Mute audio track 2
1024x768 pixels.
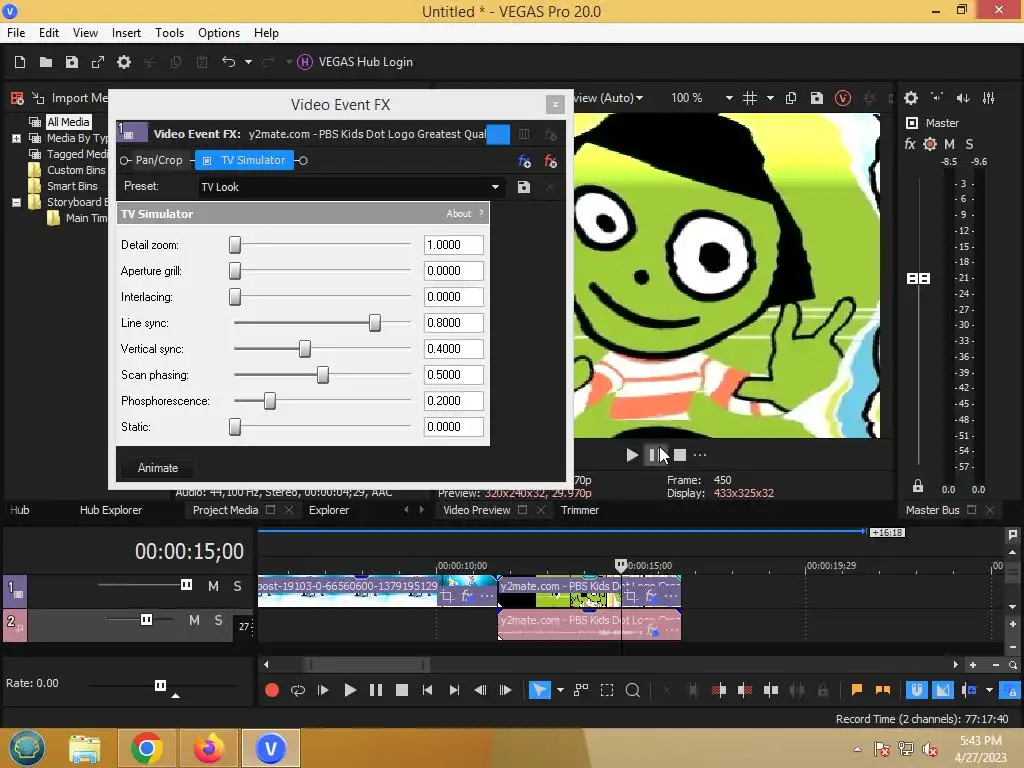(194, 620)
